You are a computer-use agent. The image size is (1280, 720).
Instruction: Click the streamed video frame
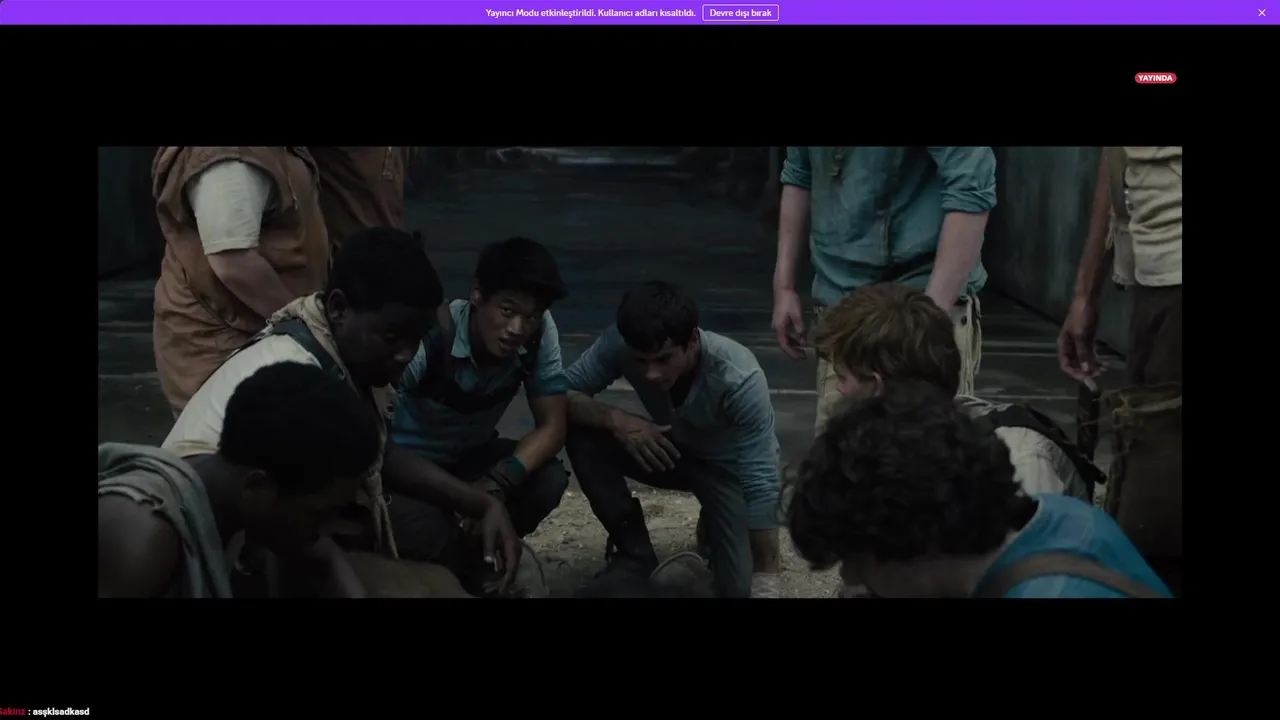pyautogui.click(x=640, y=372)
